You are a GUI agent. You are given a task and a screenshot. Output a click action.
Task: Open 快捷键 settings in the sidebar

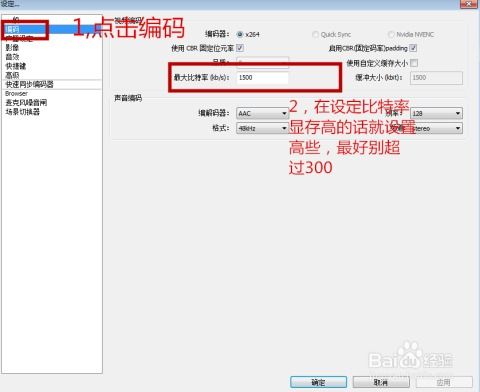tap(16, 66)
